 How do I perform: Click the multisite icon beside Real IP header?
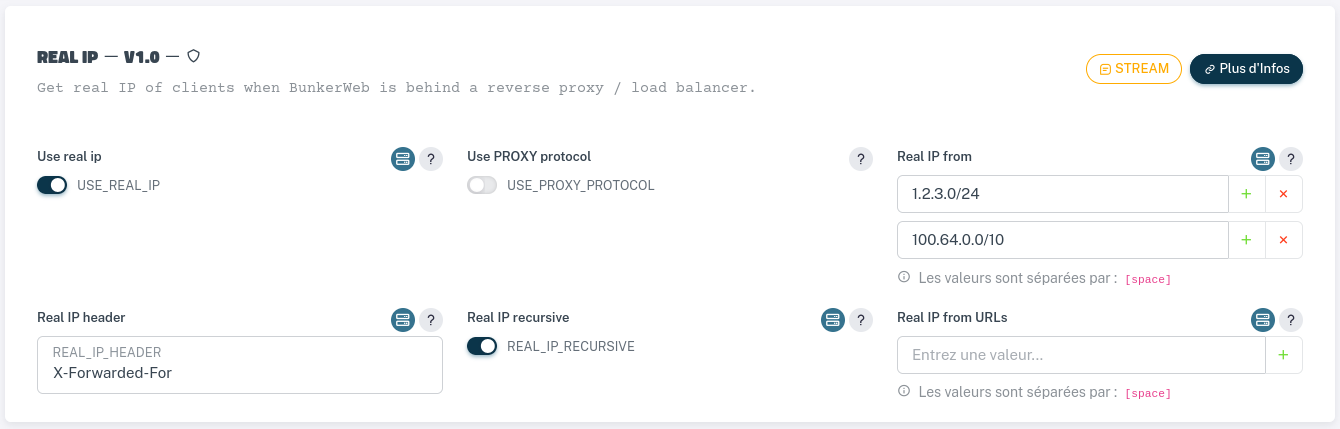tap(403, 320)
